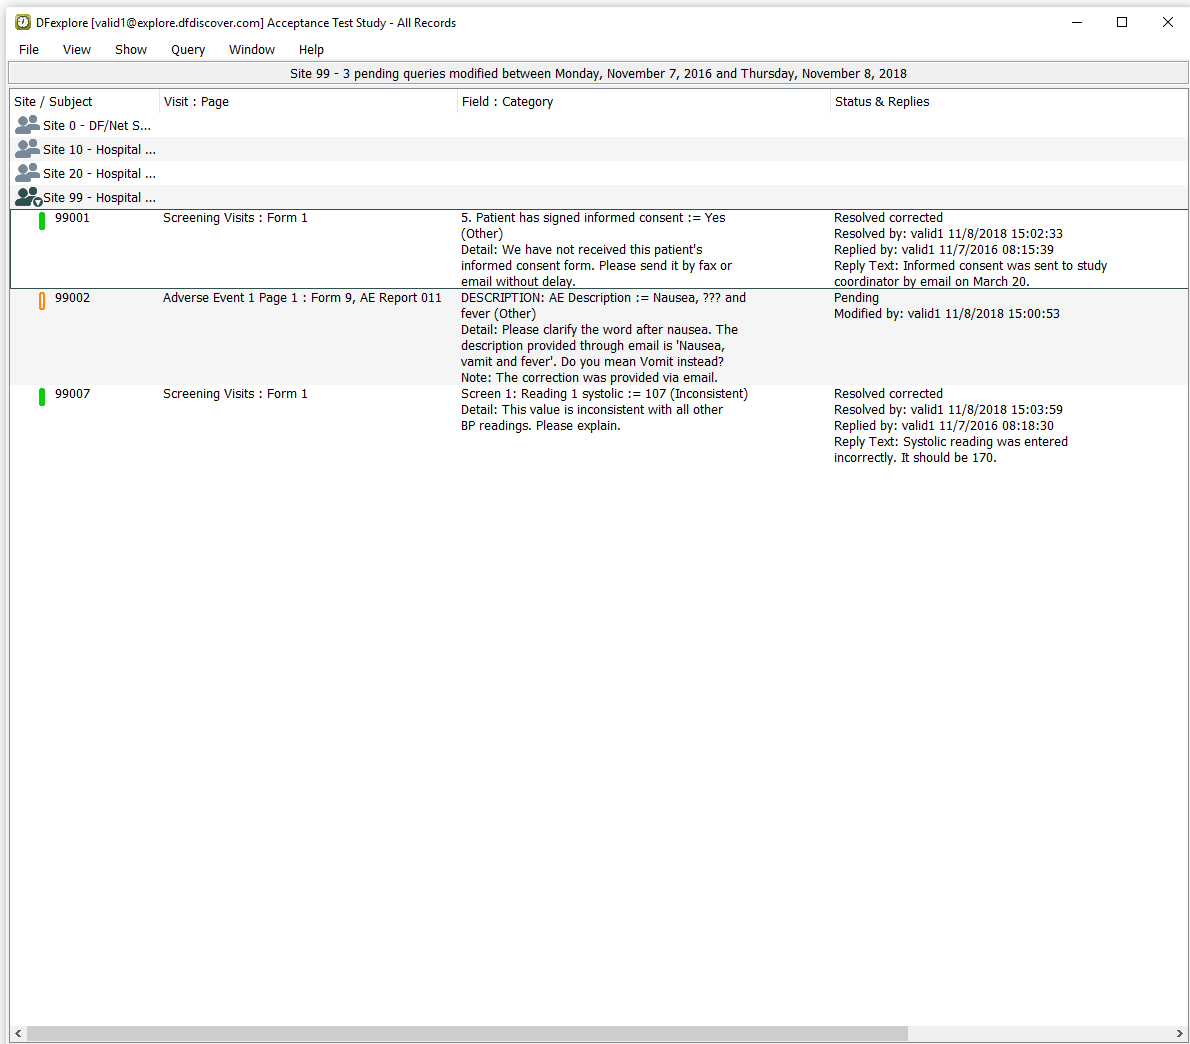Expand Site 10 - Hospital row
This screenshot has width=1190, height=1044.
[99, 149]
